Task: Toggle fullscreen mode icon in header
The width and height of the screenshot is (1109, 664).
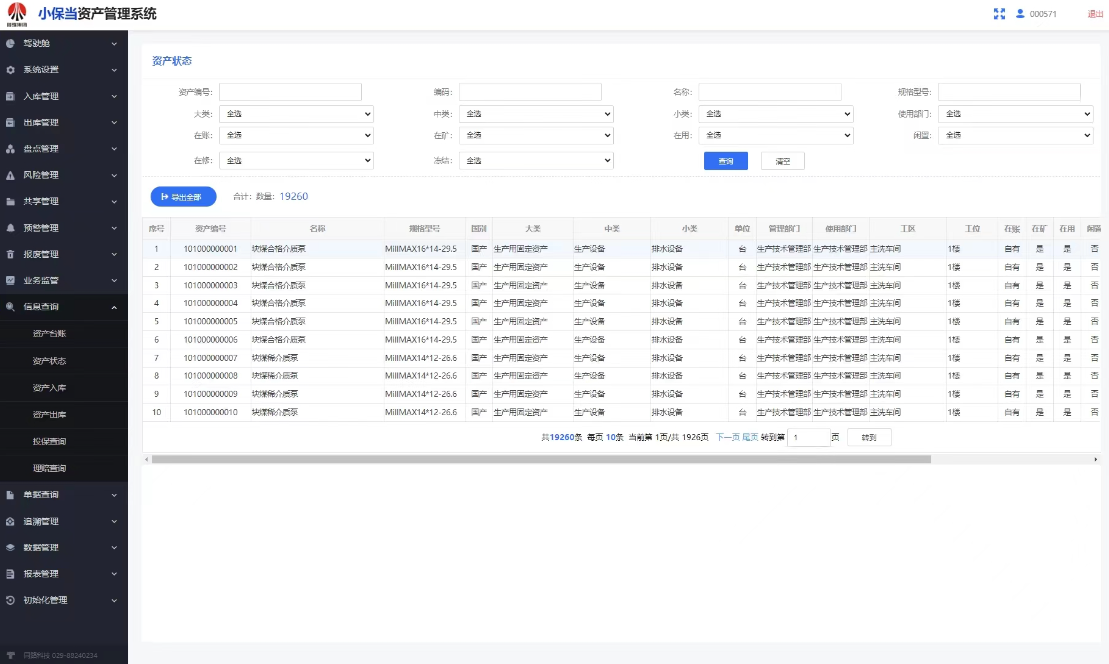Action: click(x=999, y=14)
